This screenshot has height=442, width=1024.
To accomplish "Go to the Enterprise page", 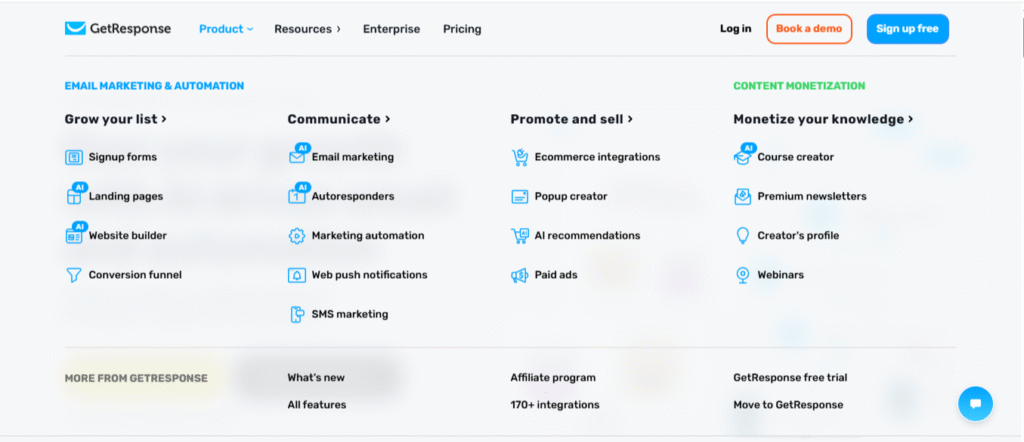I will click(x=391, y=29).
